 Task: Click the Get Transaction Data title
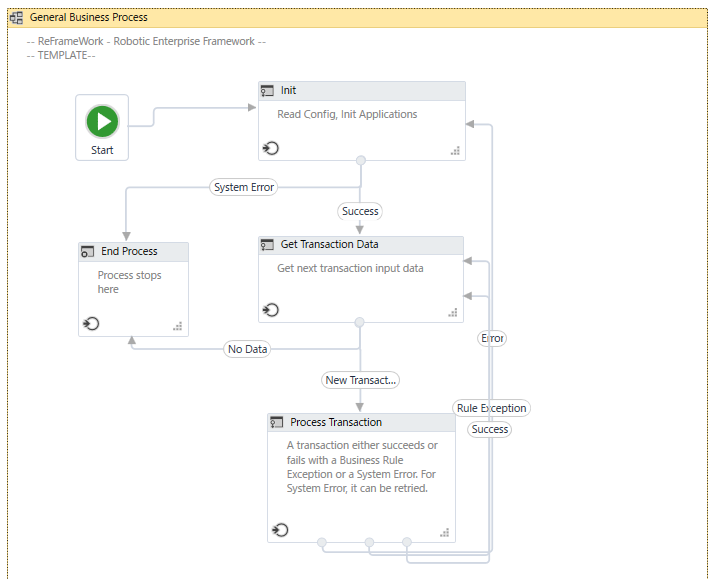[x=329, y=245]
